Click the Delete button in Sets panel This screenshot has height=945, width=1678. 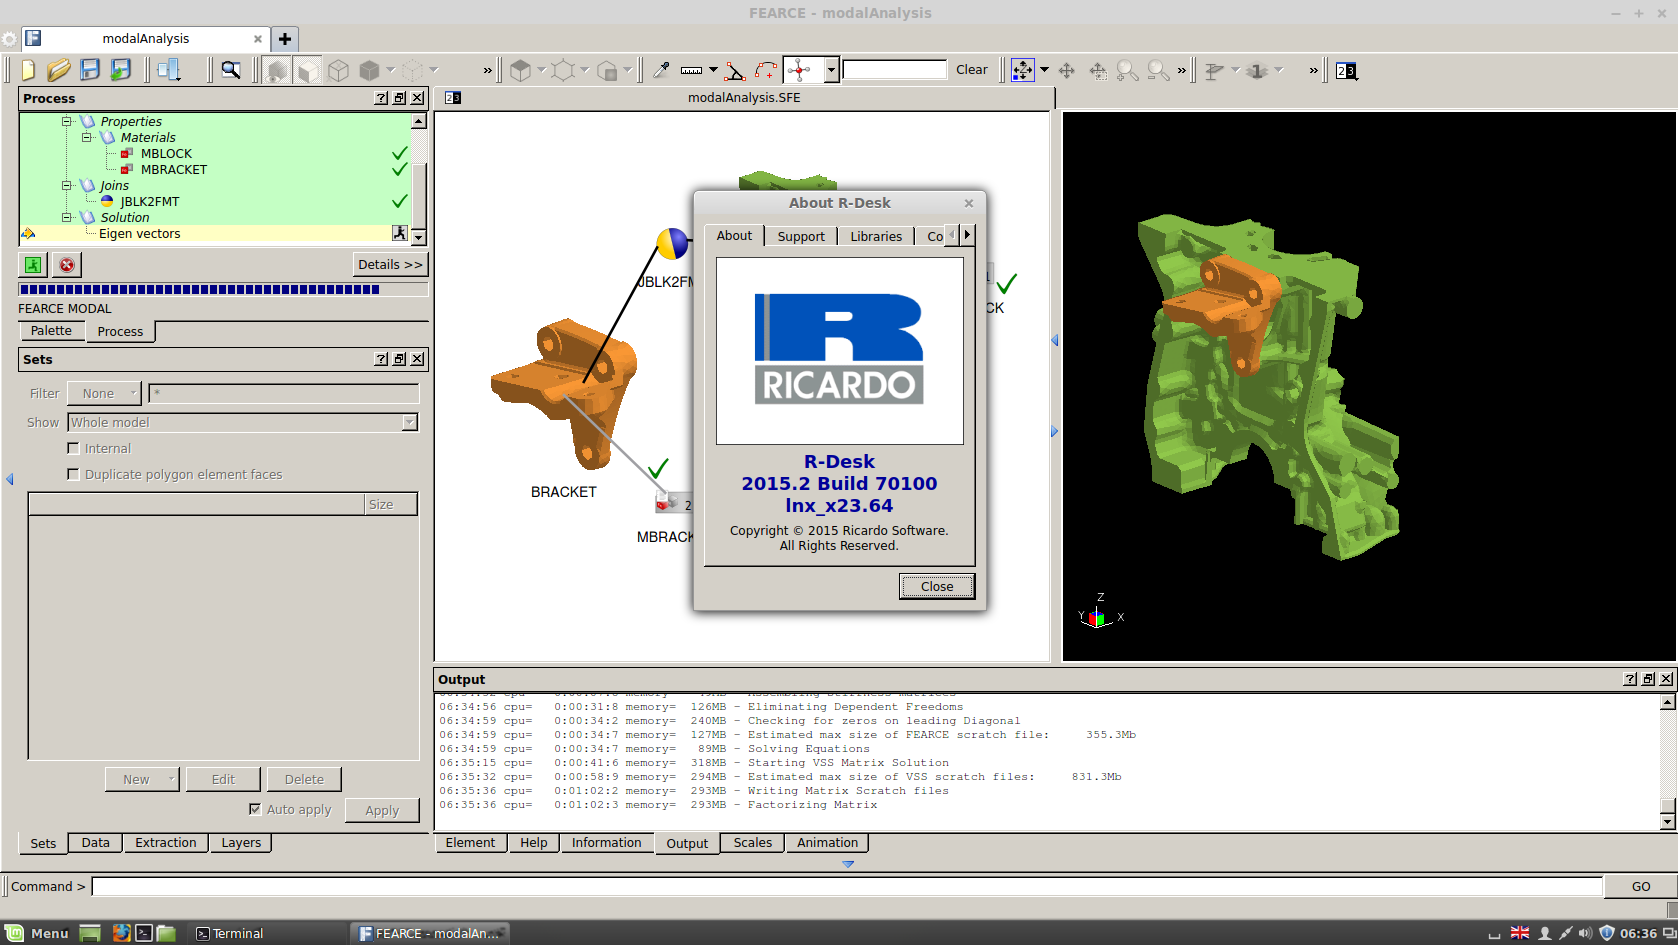pos(304,779)
